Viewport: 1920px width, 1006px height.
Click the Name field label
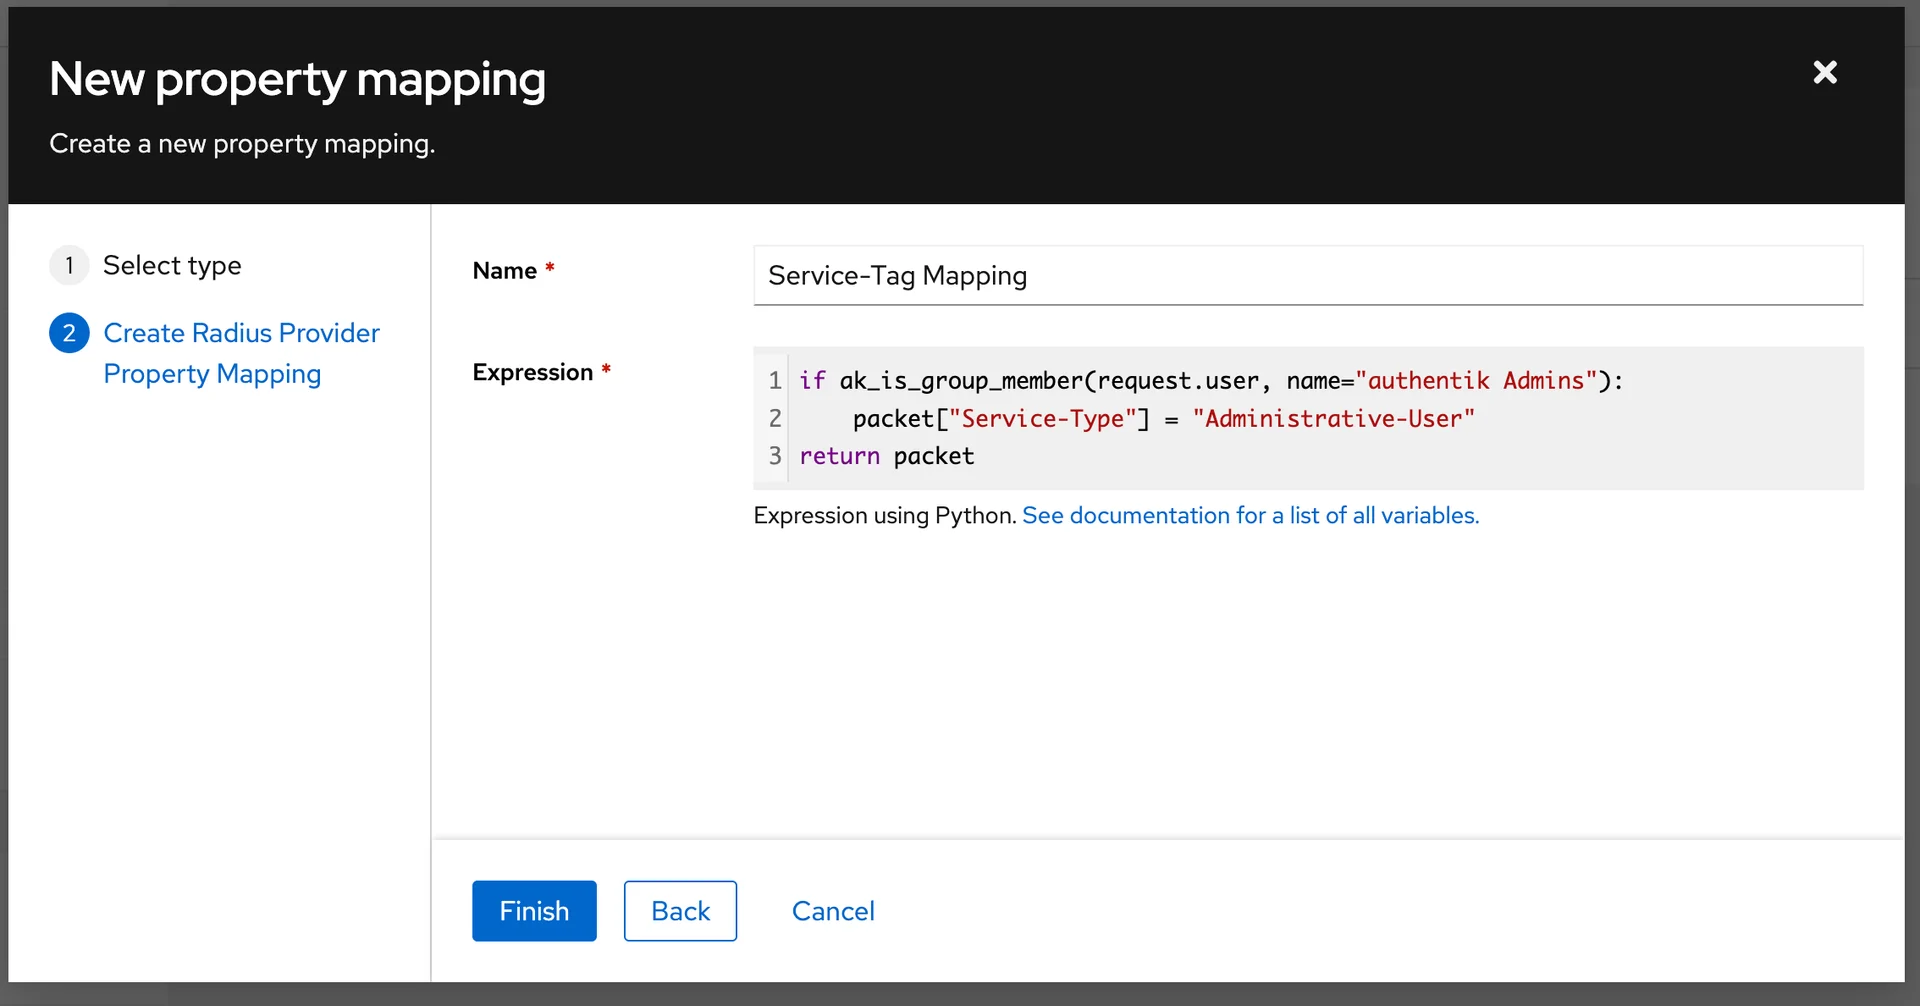tap(505, 271)
